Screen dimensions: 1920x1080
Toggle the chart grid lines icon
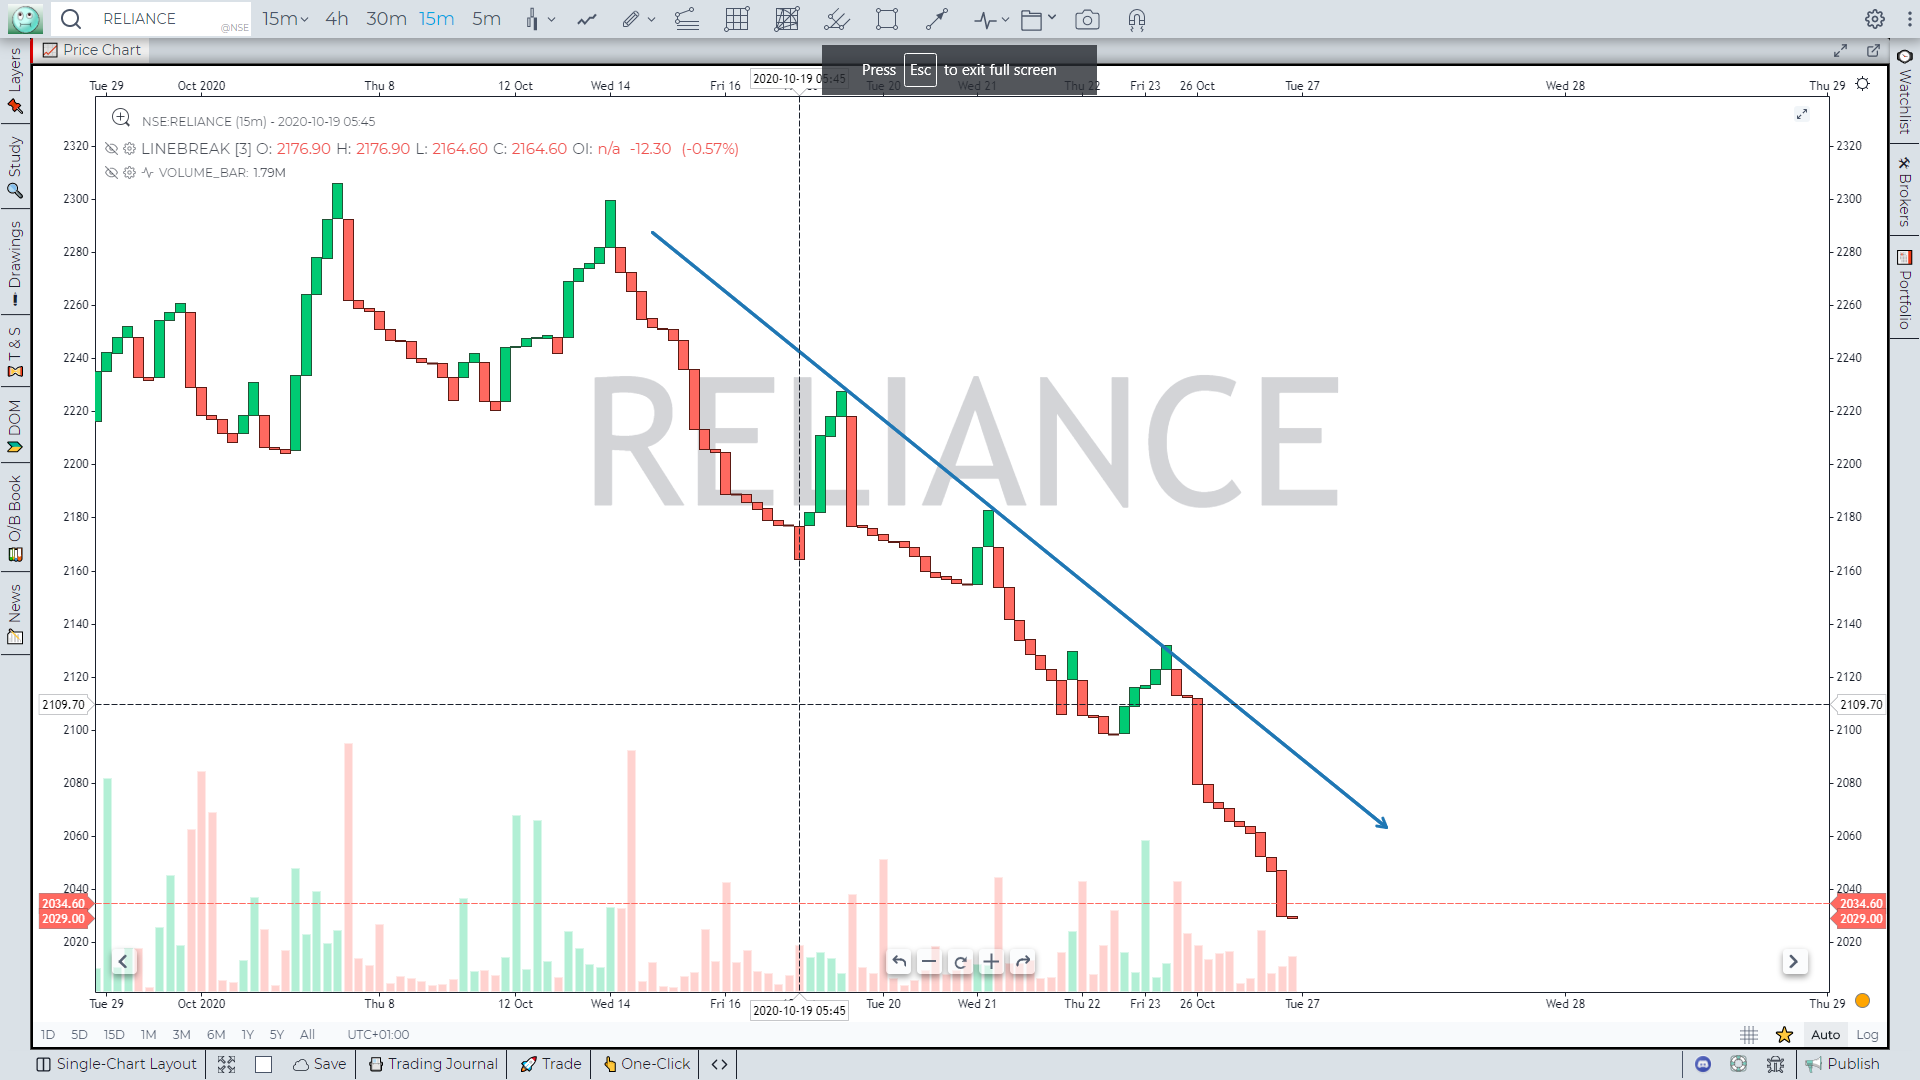click(1749, 1035)
